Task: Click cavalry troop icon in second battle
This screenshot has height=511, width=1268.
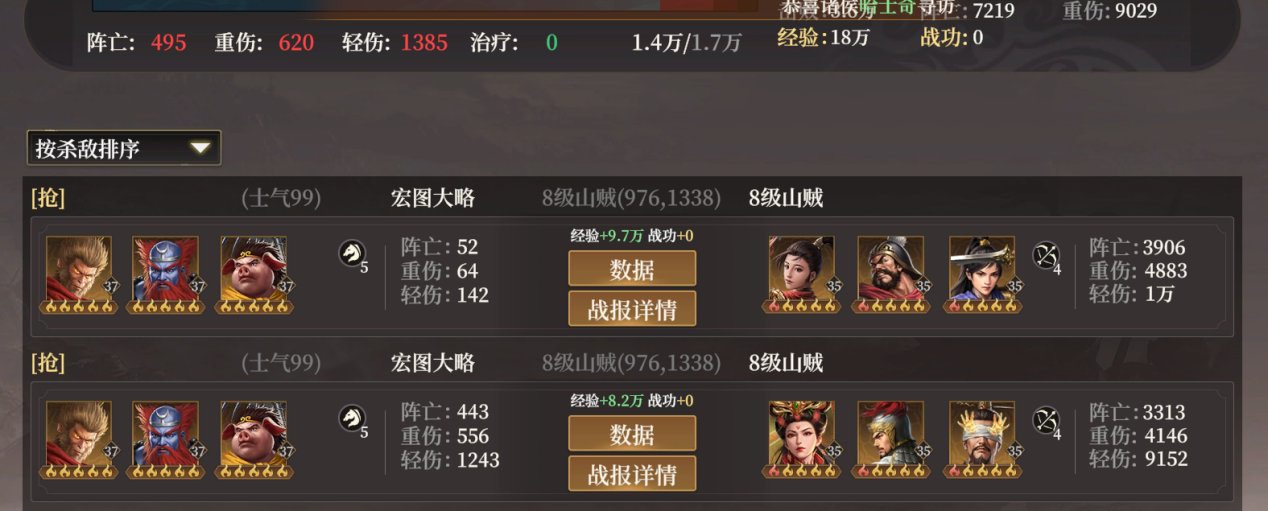Action: pos(352,419)
